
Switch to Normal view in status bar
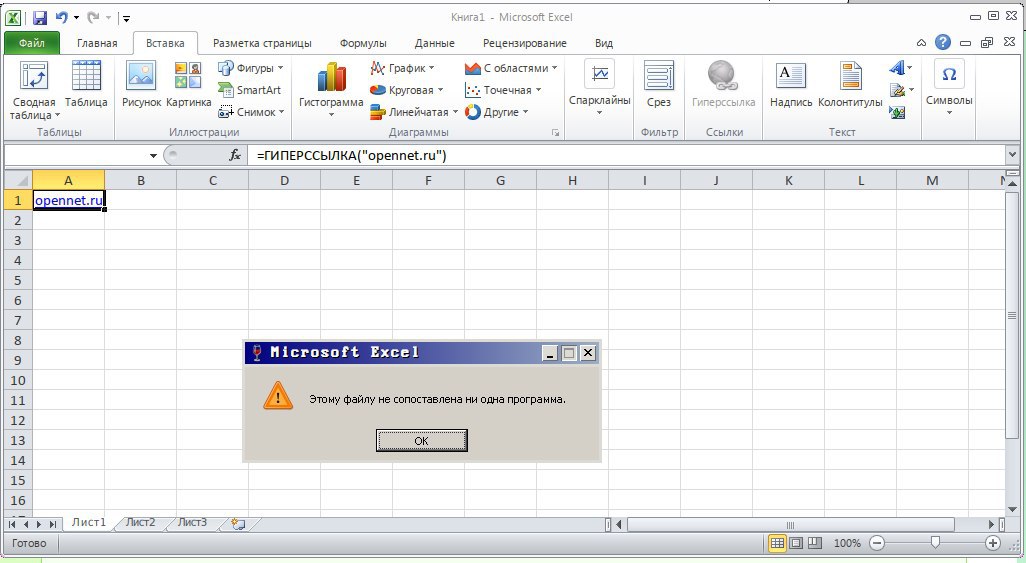point(777,543)
